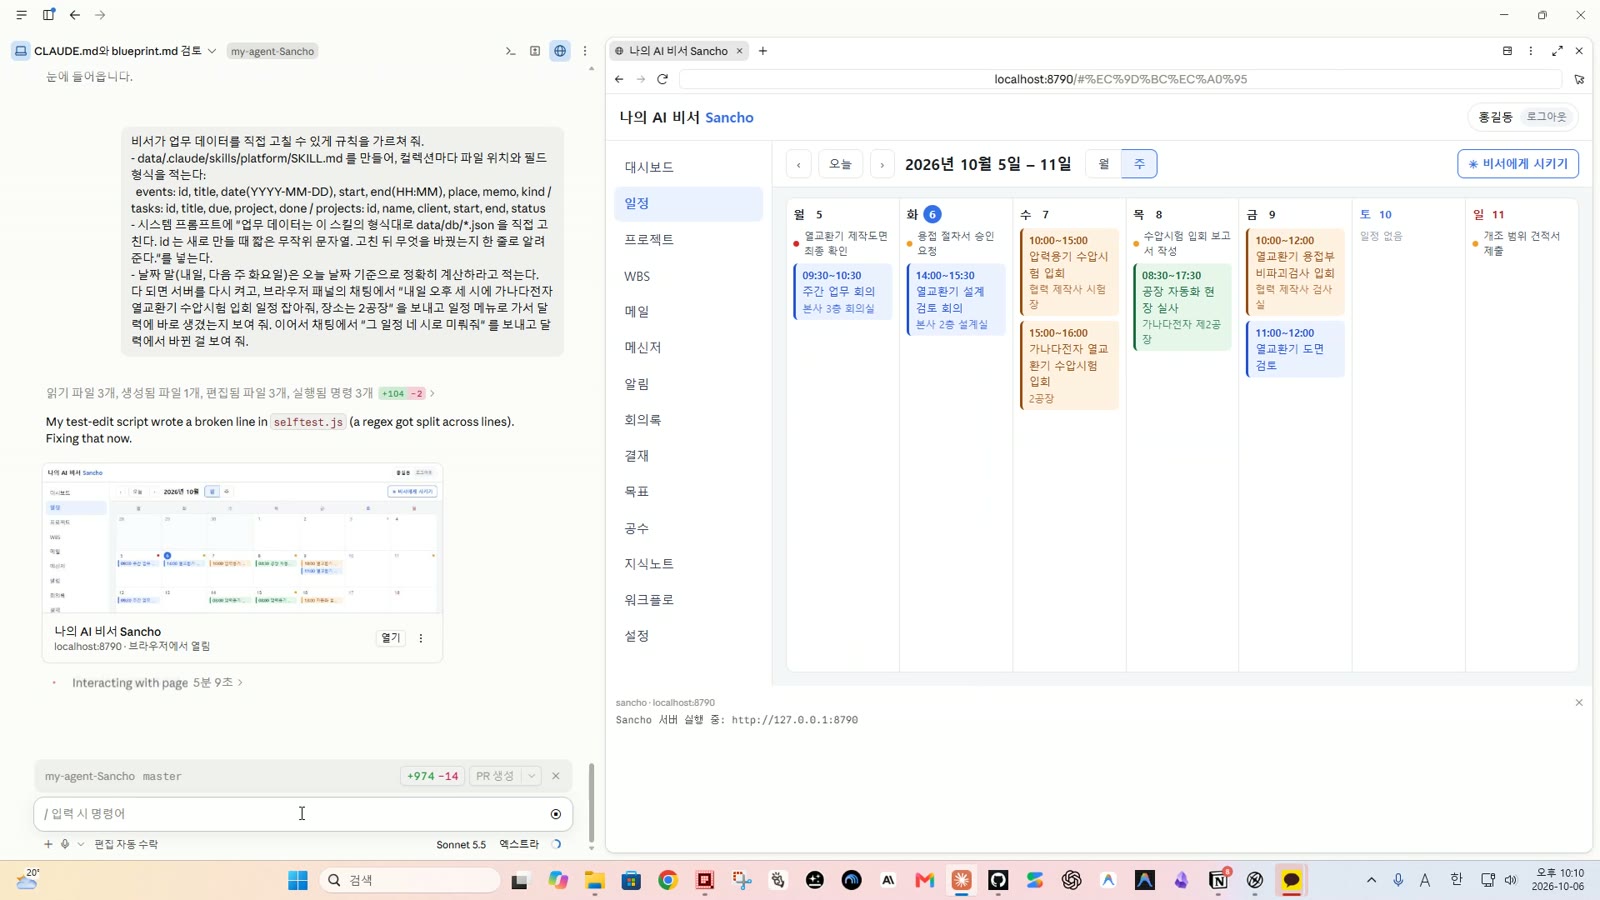
Task: Open KakaoTalk from the taskbar
Action: [1291, 880]
